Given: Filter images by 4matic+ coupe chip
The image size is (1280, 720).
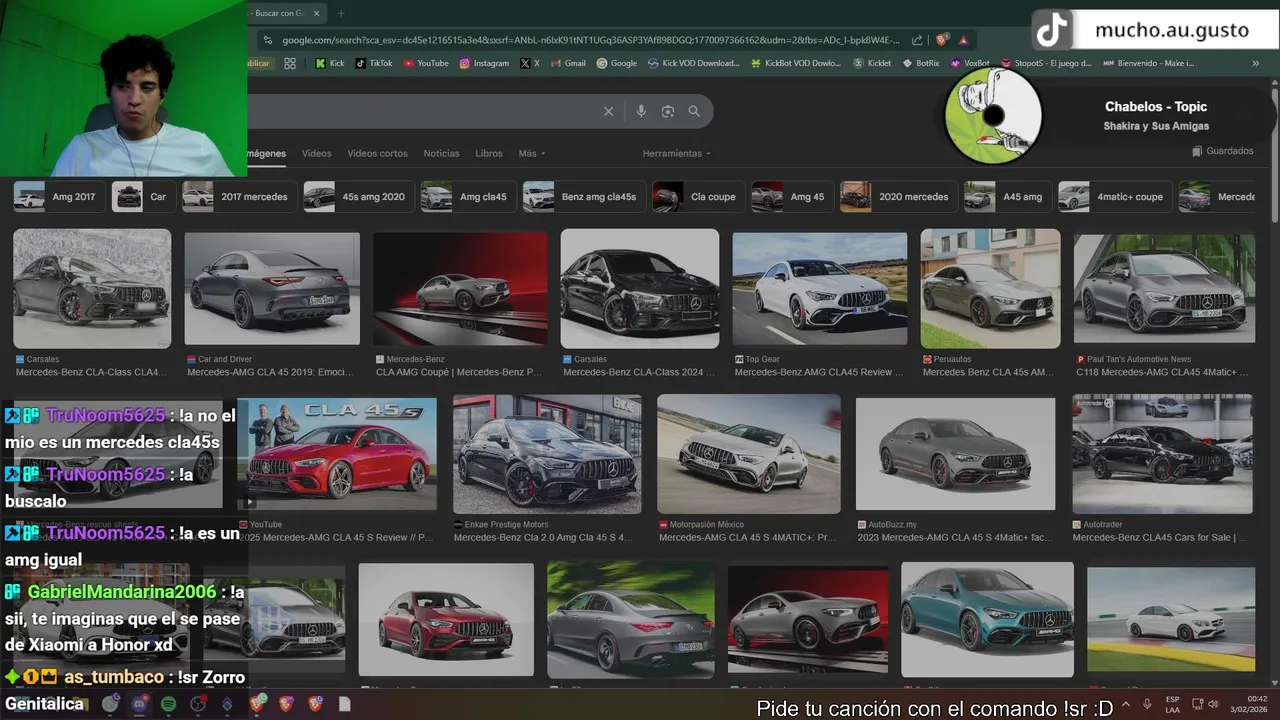Looking at the screenshot, I should 1113,197.
